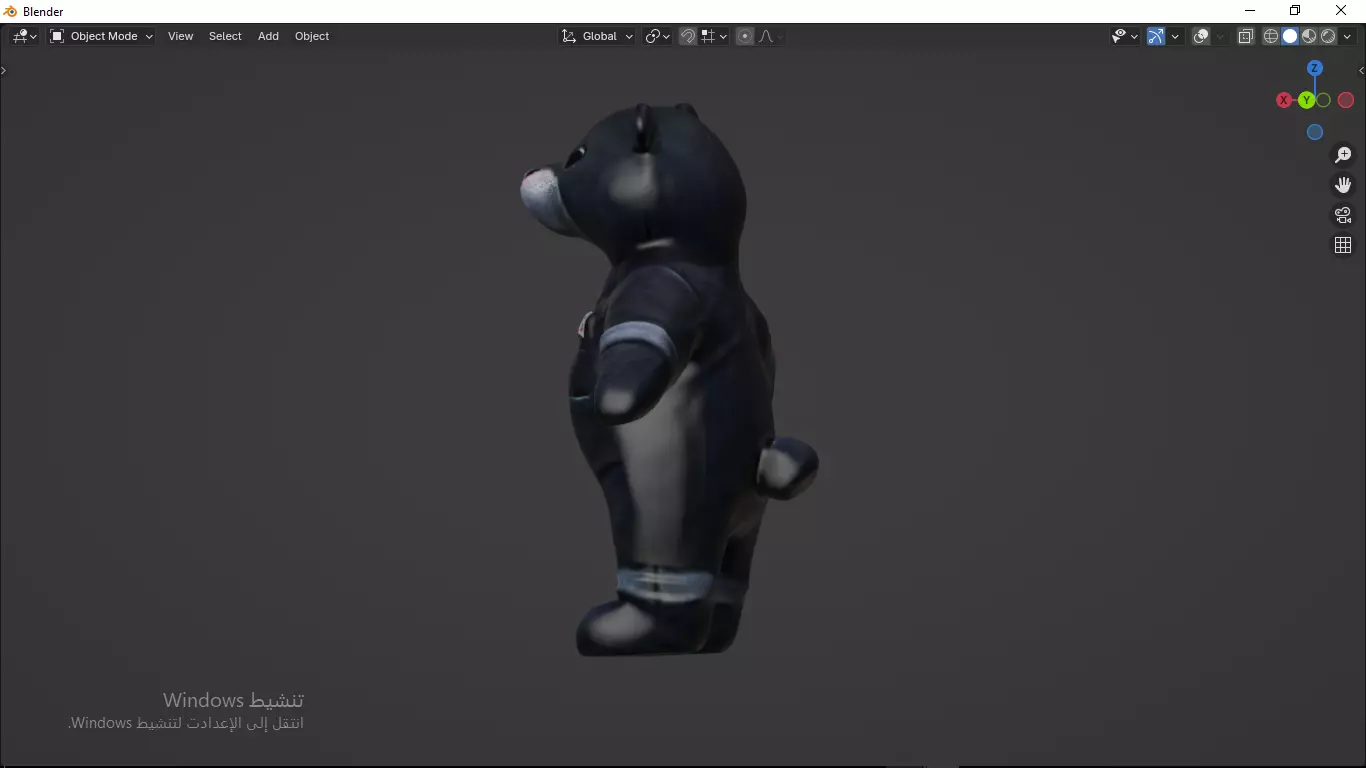The height and width of the screenshot is (768, 1366).
Task: Open the transform pivot point dropdown
Action: click(657, 36)
